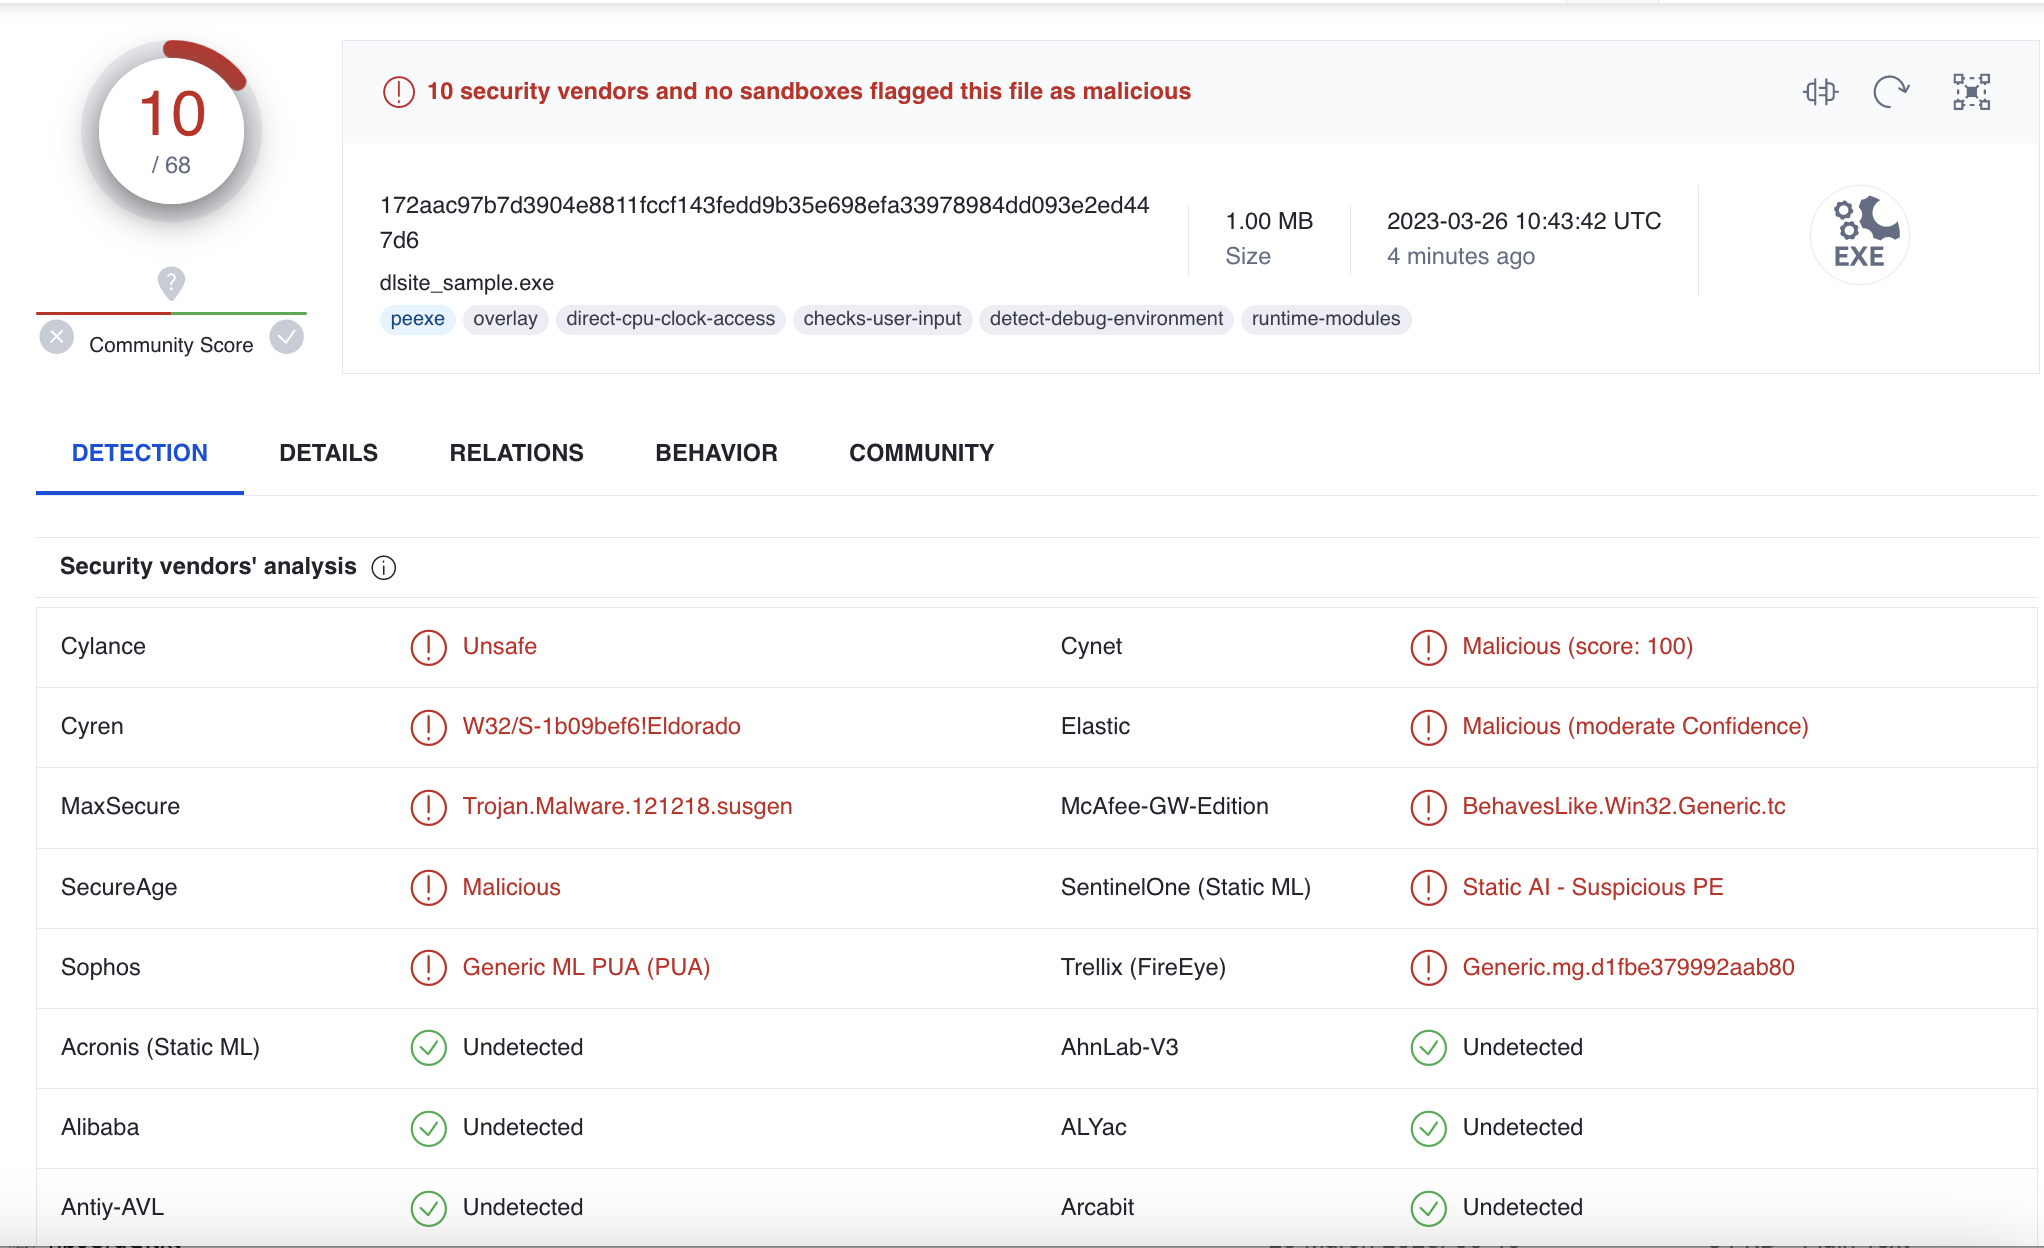Click the warning icon in the malicious banner

[x=398, y=92]
